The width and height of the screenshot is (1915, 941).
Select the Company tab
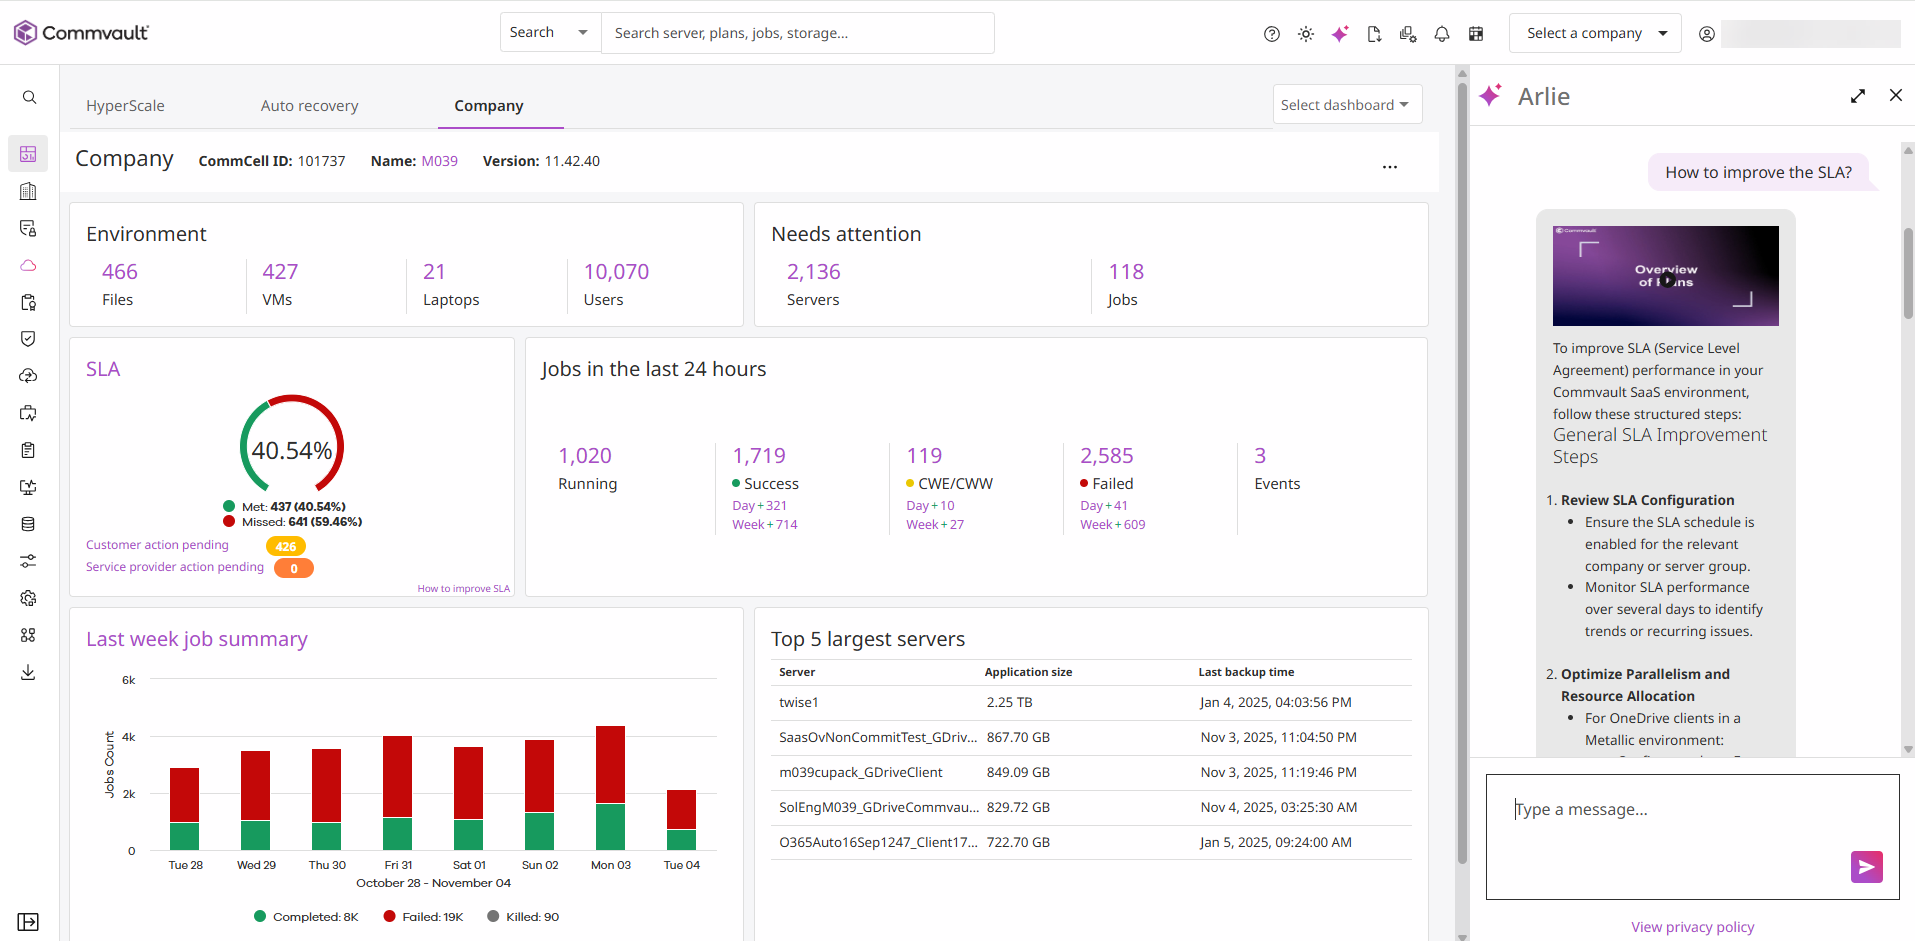pos(489,106)
